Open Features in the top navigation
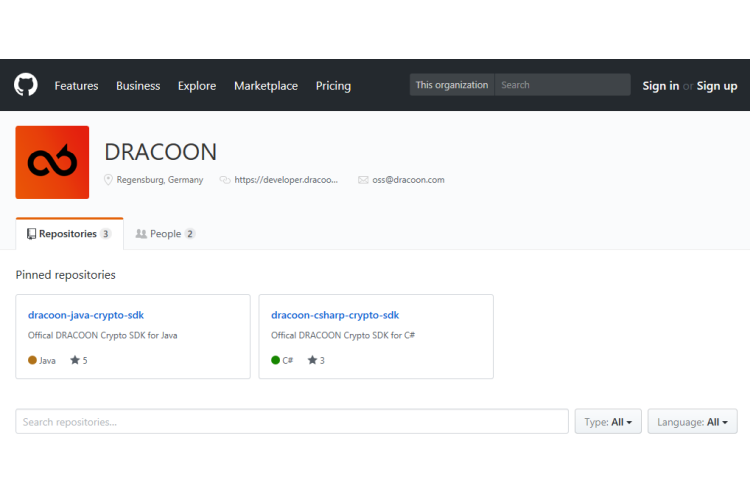750x500 pixels. [x=76, y=86]
